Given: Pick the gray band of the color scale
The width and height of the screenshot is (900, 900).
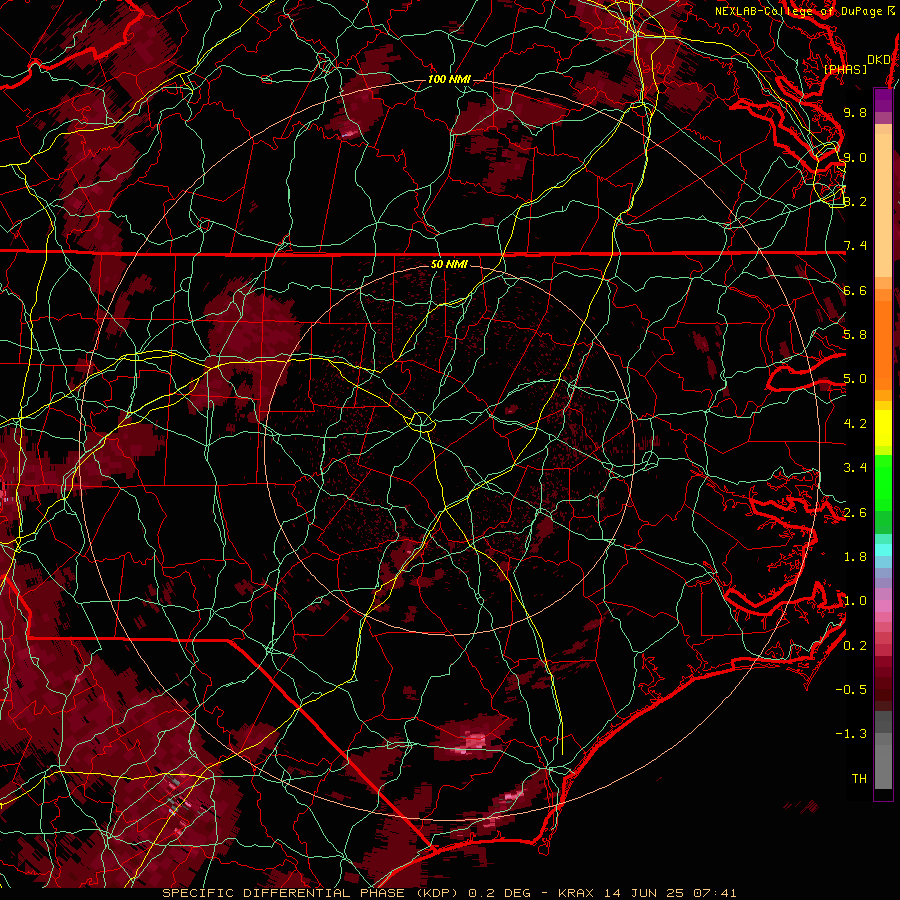Looking at the screenshot, I should coord(883,752).
